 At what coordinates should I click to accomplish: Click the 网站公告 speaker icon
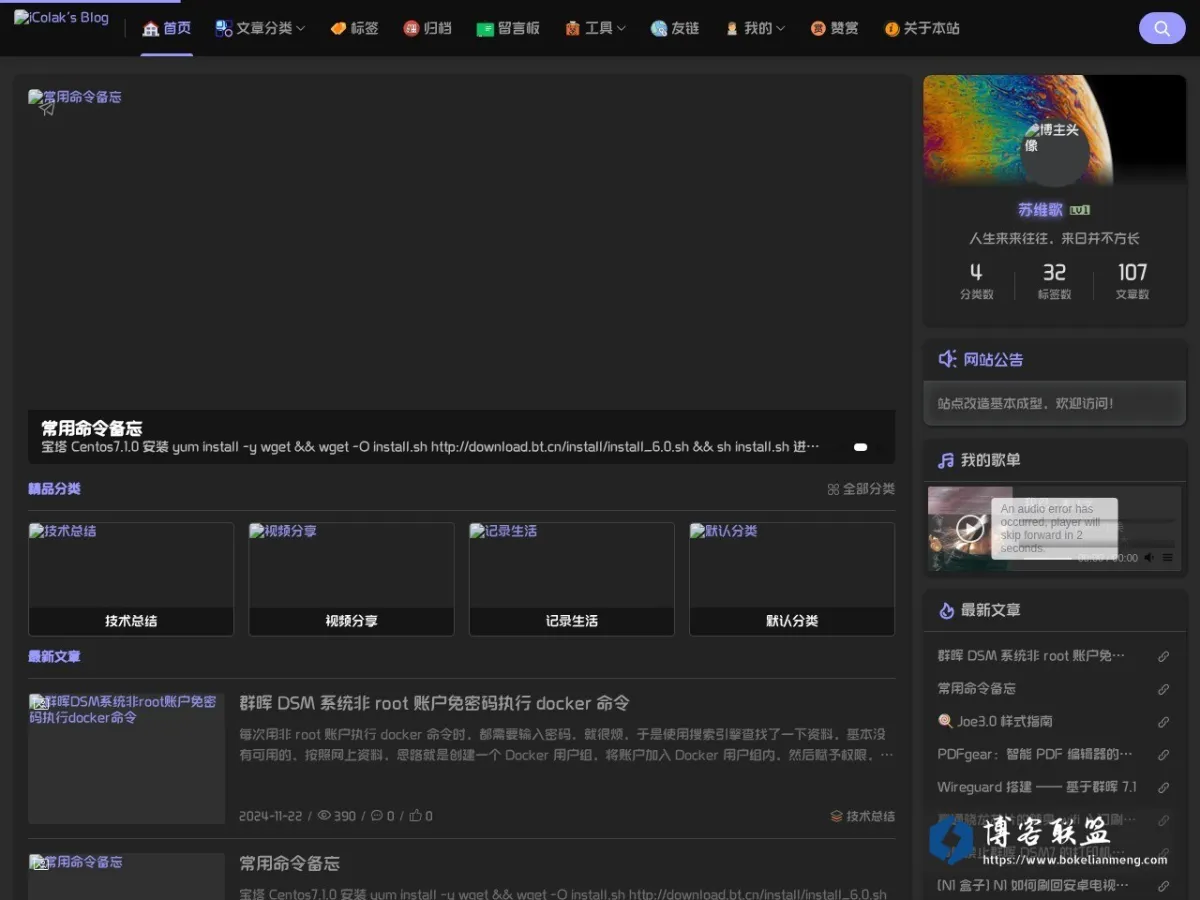(947, 359)
